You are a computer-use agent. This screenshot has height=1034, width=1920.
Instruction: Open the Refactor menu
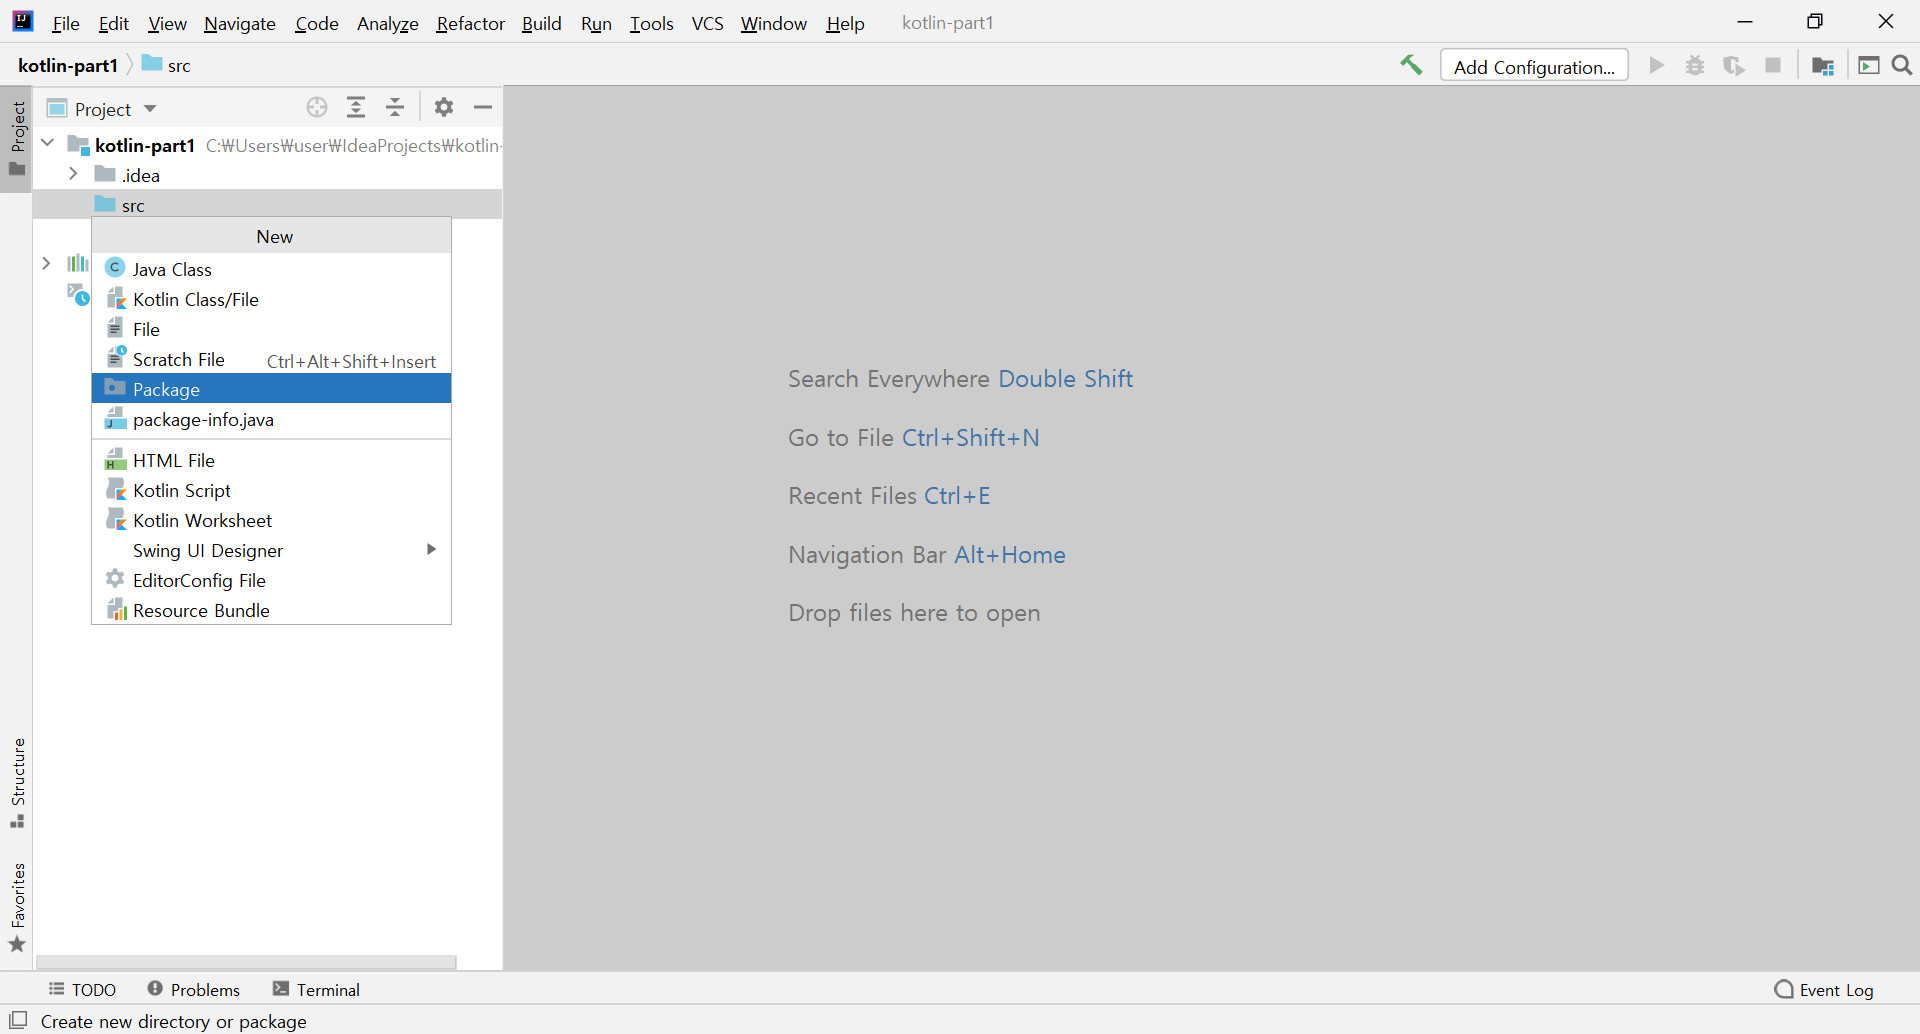(x=470, y=23)
